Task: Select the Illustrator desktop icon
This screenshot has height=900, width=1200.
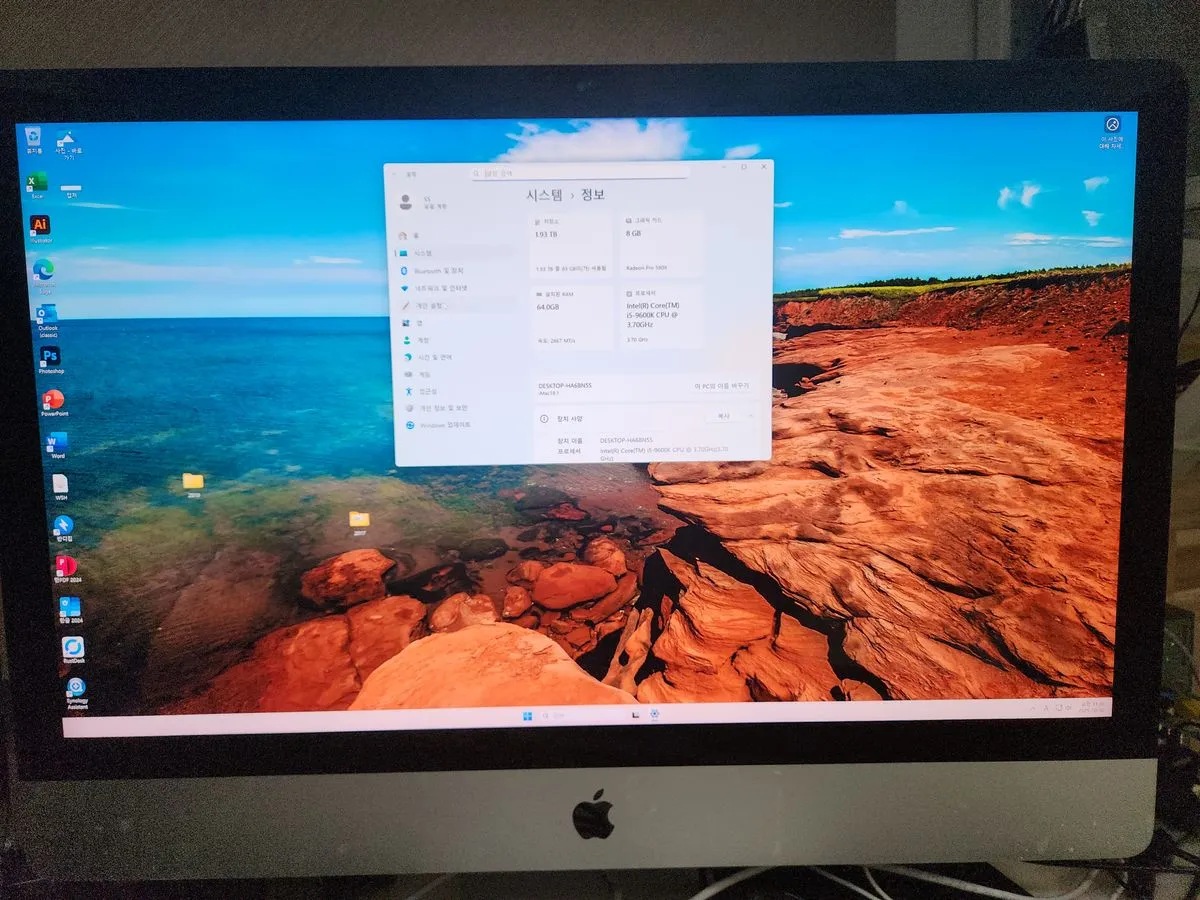Action: click(40, 226)
